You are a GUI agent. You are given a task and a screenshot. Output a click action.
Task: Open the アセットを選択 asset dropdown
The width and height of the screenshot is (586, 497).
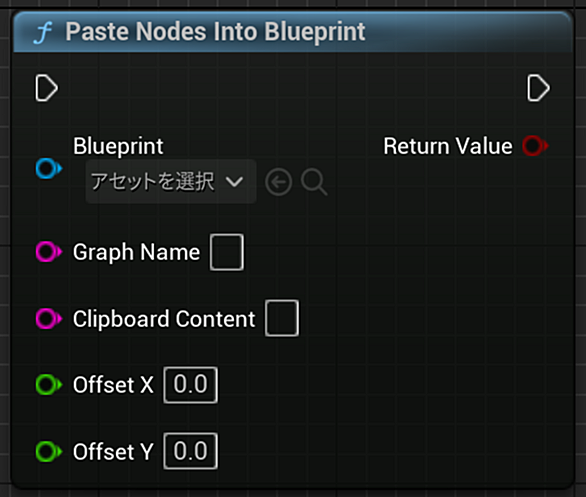click(171, 182)
